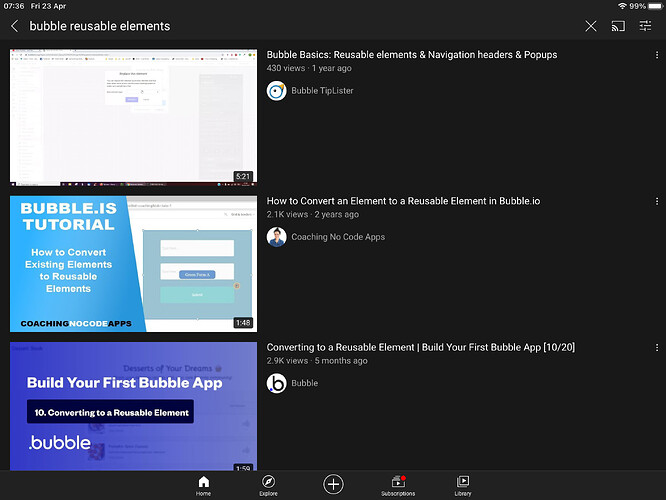Play the Build Your First Bubble App thumbnail
This screenshot has height=500, width=666.
click(133, 406)
